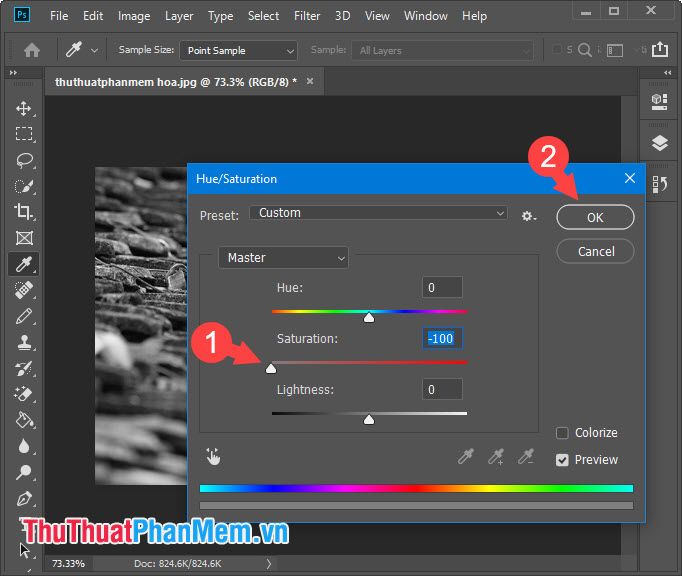Viewport: 682px width, 576px height.
Task: Open preset options gear icon
Action: [529, 216]
